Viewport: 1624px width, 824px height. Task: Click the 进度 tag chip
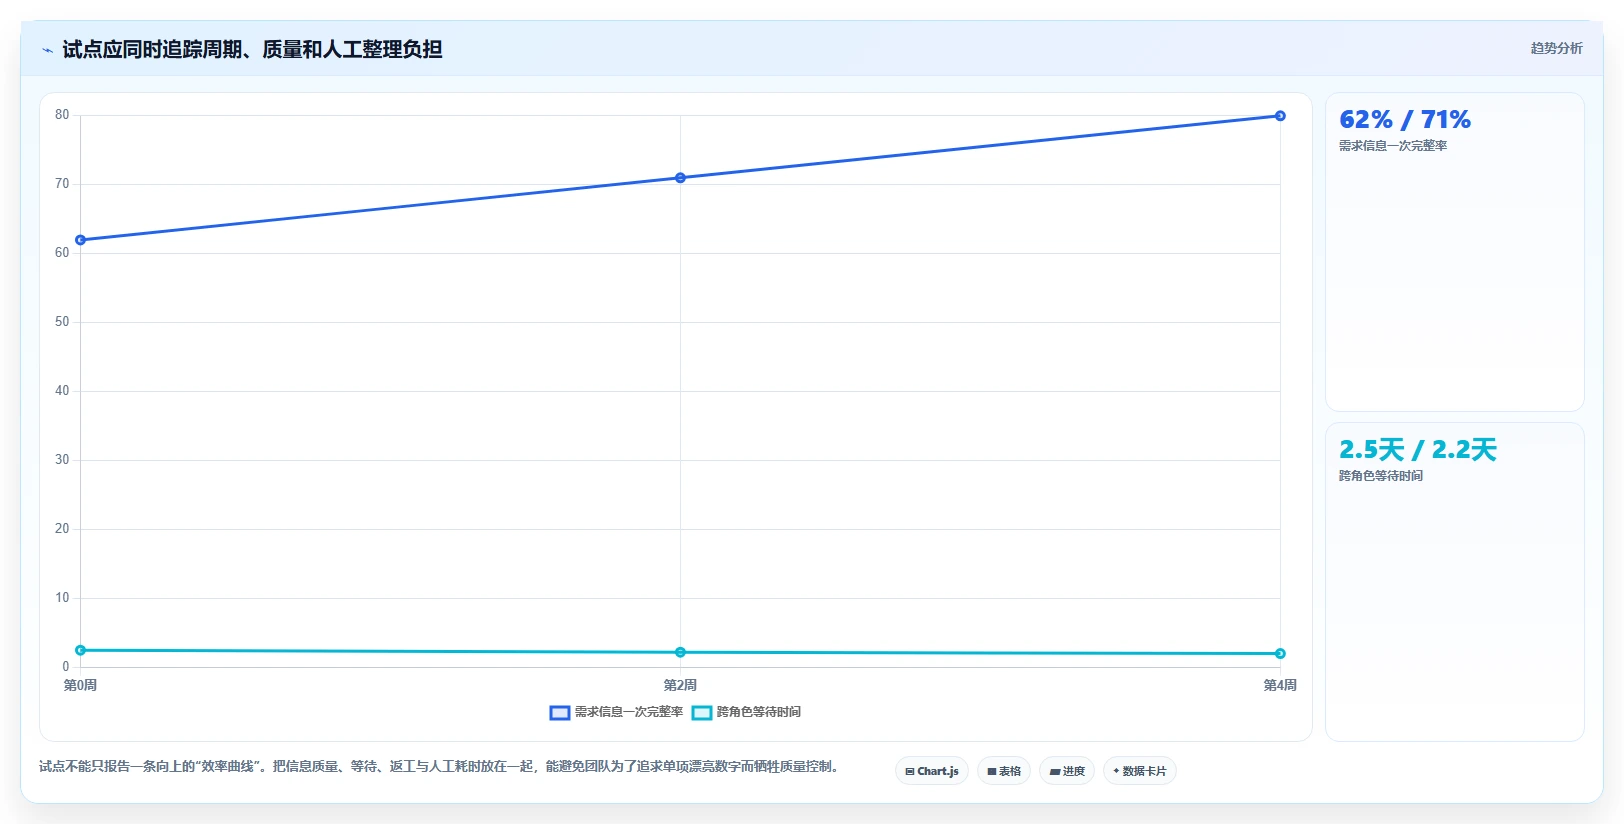point(1067,771)
